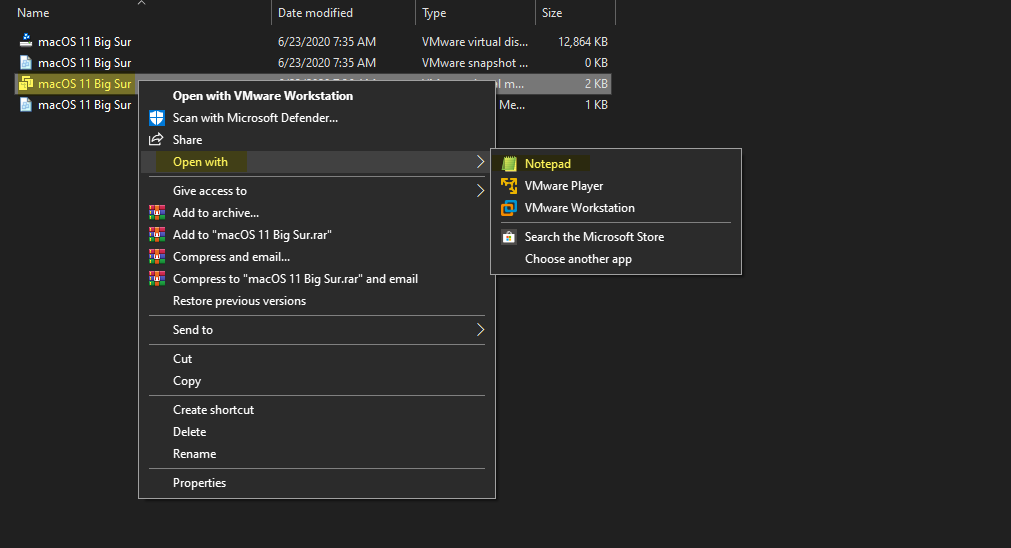Choose Create shortcut
Screen dimensions: 1011x548
point(213,410)
